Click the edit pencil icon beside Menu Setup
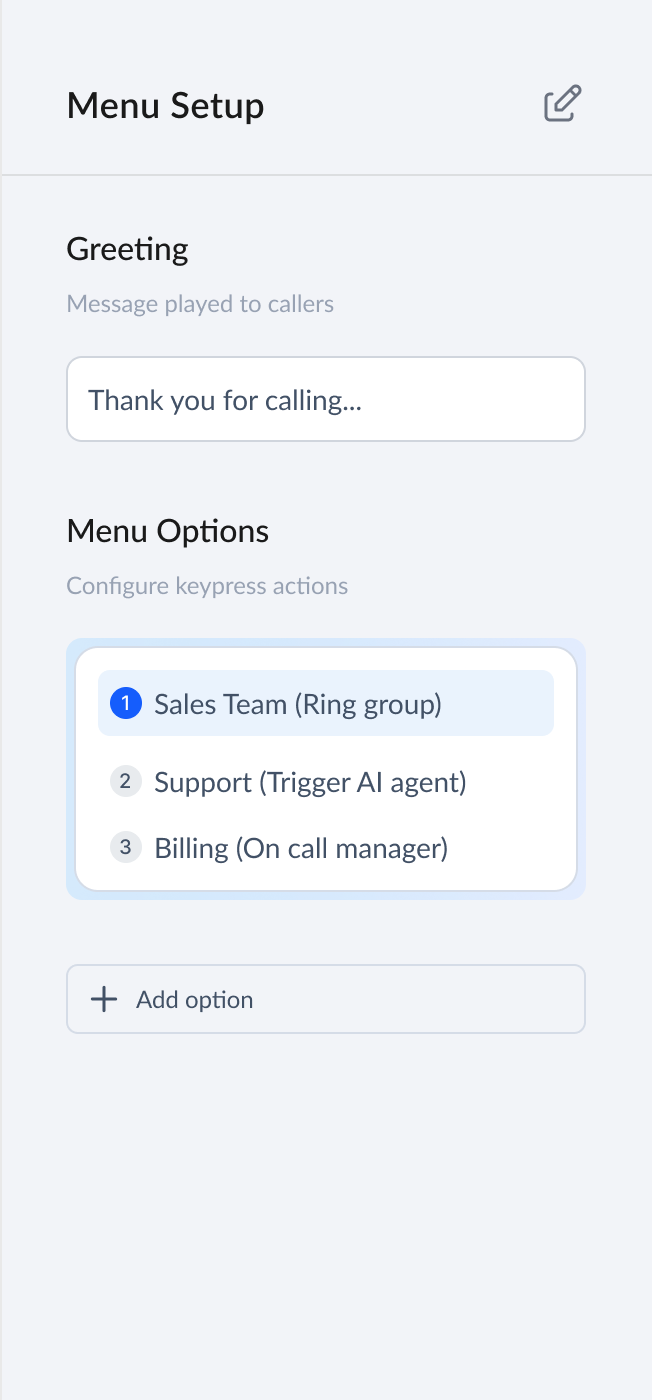 pos(562,104)
